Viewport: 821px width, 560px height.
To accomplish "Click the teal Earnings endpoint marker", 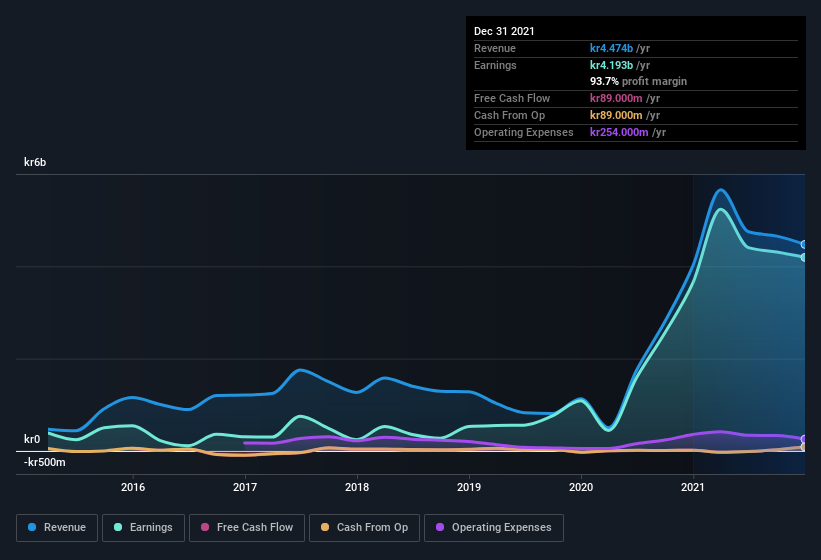I will tap(804, 258).
